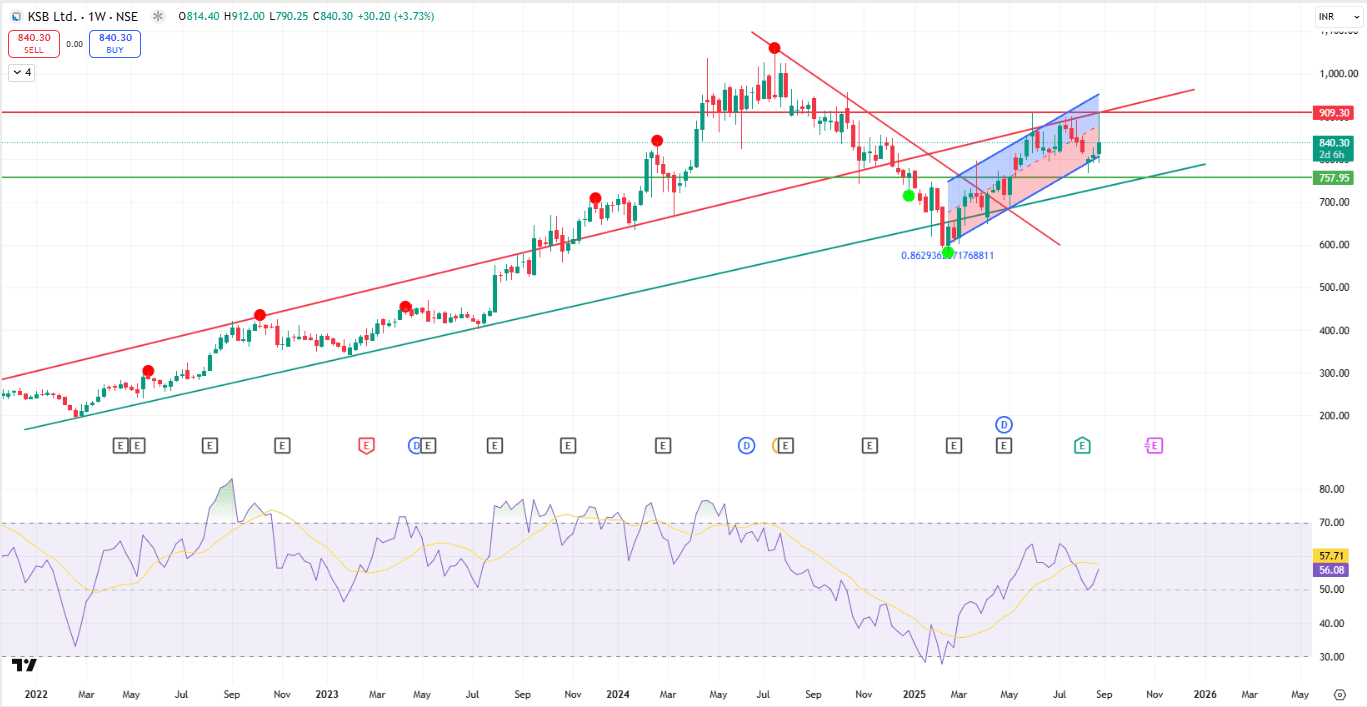This screenshot has width=1367, height=707.
Task: Open the earnings marker near November 2023
Action: pyautogui.click(x=568, y=445)
